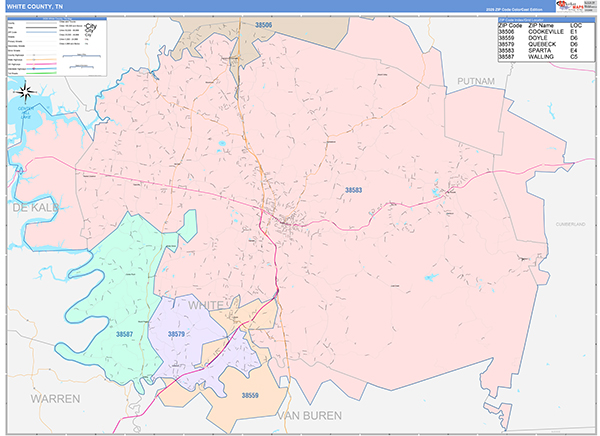Click 38506 in the ZIP index table
600x436 pixels.
pos(506,32)
